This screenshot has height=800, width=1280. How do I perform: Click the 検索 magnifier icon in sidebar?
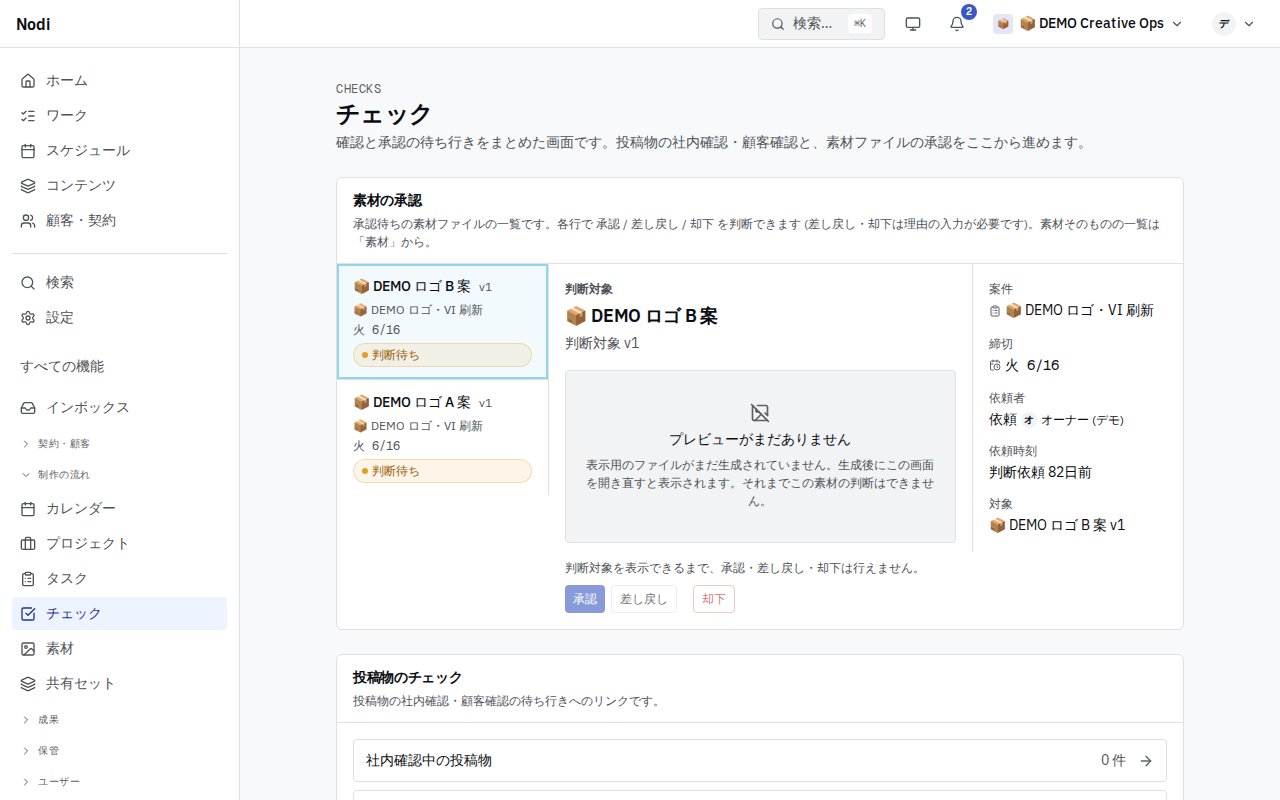tap(28, 282)
